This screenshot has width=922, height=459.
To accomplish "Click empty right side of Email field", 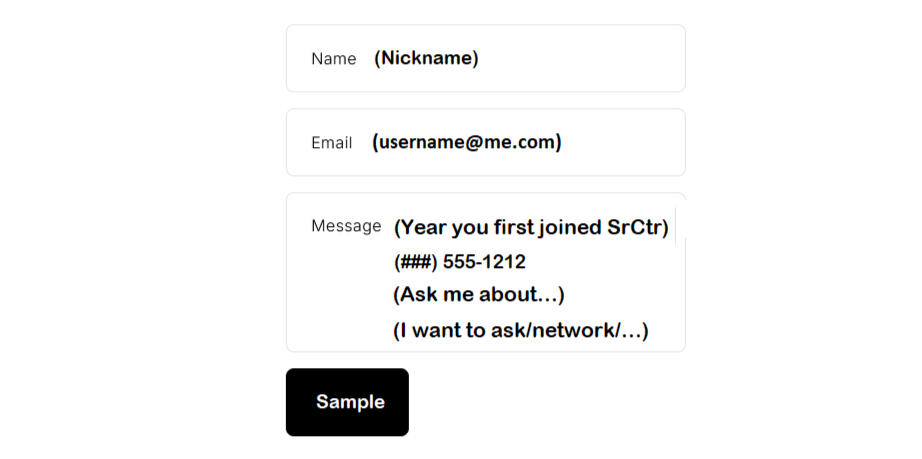I will (x=630, y=142).
